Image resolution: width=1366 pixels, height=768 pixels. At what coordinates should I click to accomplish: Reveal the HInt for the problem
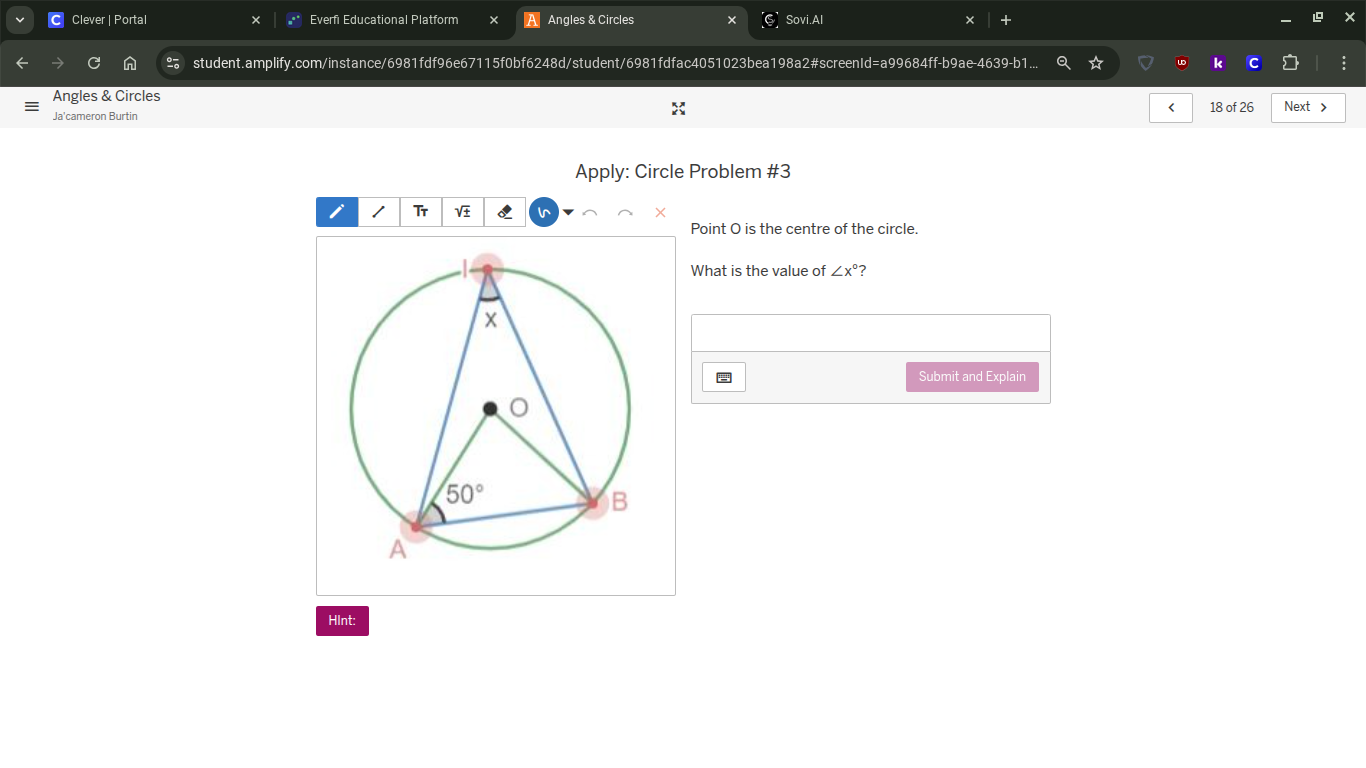point(342,620)
